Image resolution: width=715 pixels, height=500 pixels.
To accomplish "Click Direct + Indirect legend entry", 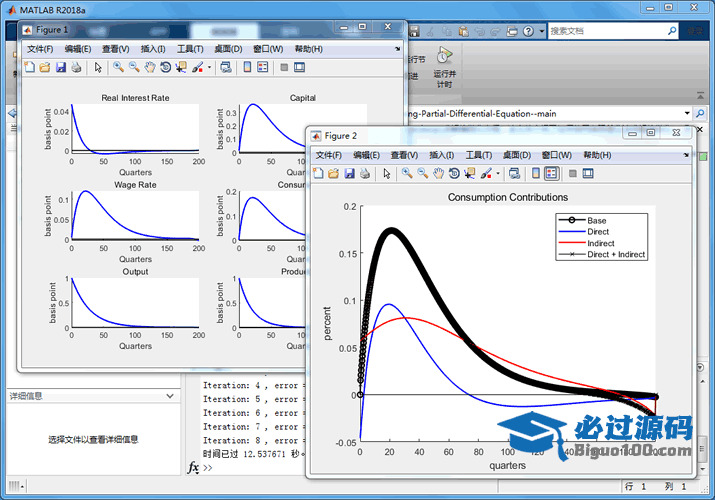I will click(x=616, y=254).
